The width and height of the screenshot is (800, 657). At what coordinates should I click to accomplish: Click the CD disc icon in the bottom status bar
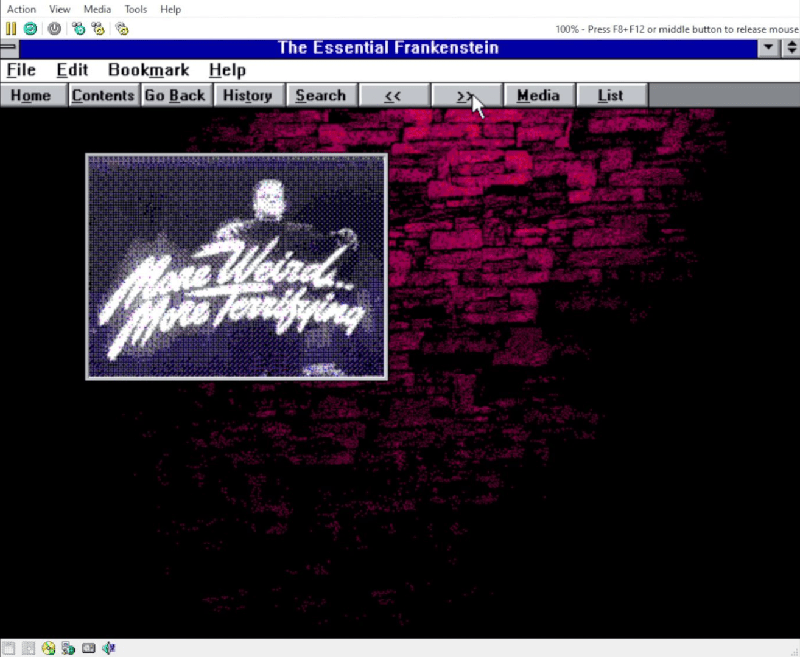(48, 648)
